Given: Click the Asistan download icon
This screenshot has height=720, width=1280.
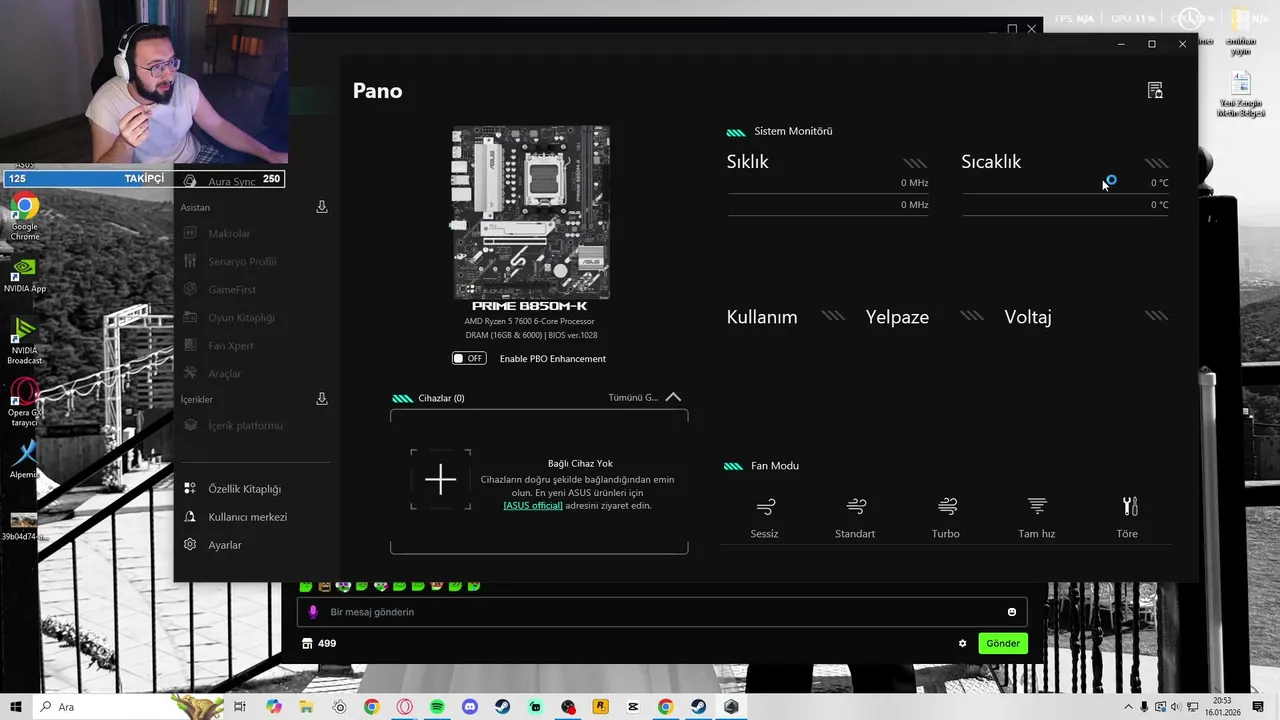Looking at the screenshot, I should point(322,207).
